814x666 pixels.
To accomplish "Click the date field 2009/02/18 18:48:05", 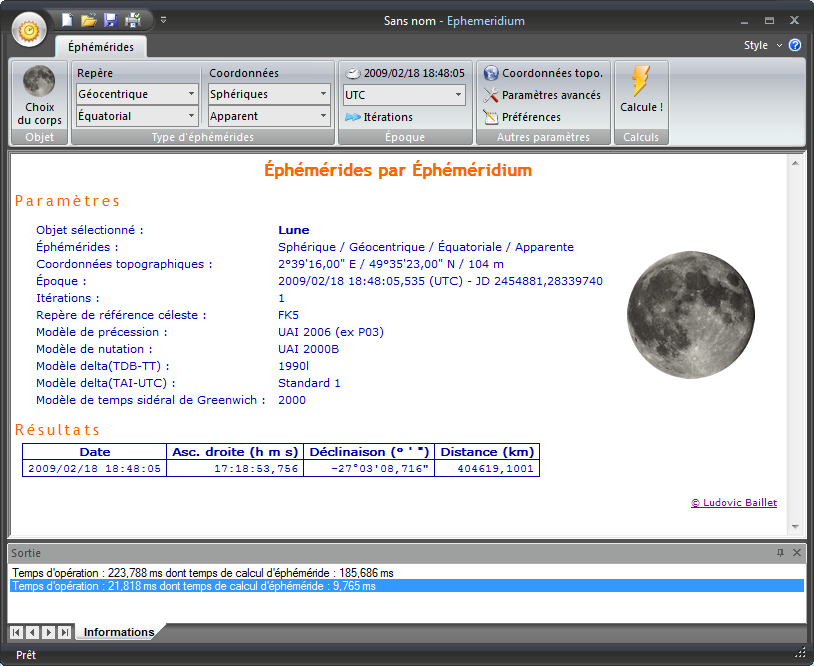I will [413, 73].
